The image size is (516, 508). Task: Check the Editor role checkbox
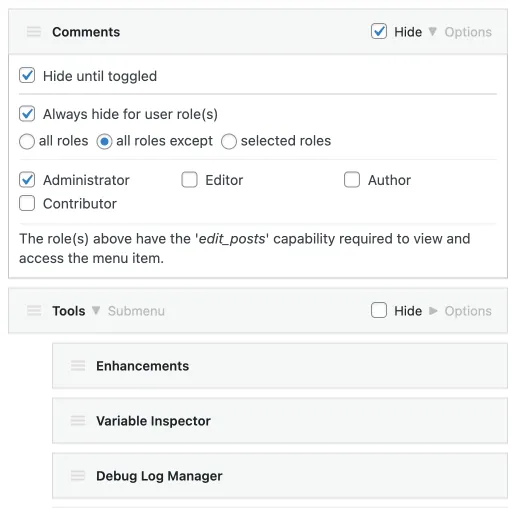pyautogui.click(x=189, y=180)
